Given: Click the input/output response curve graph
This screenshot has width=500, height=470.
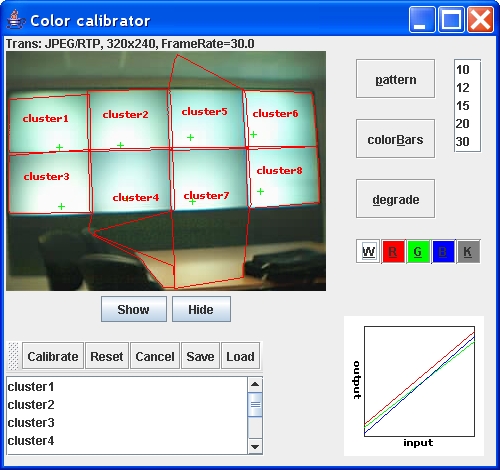Looking at the screenshot, I should [419, 381].
